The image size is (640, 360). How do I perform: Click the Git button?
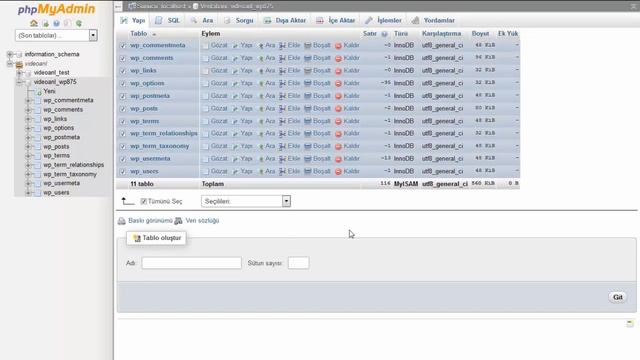pyautogui.click(x=618, y=297)
